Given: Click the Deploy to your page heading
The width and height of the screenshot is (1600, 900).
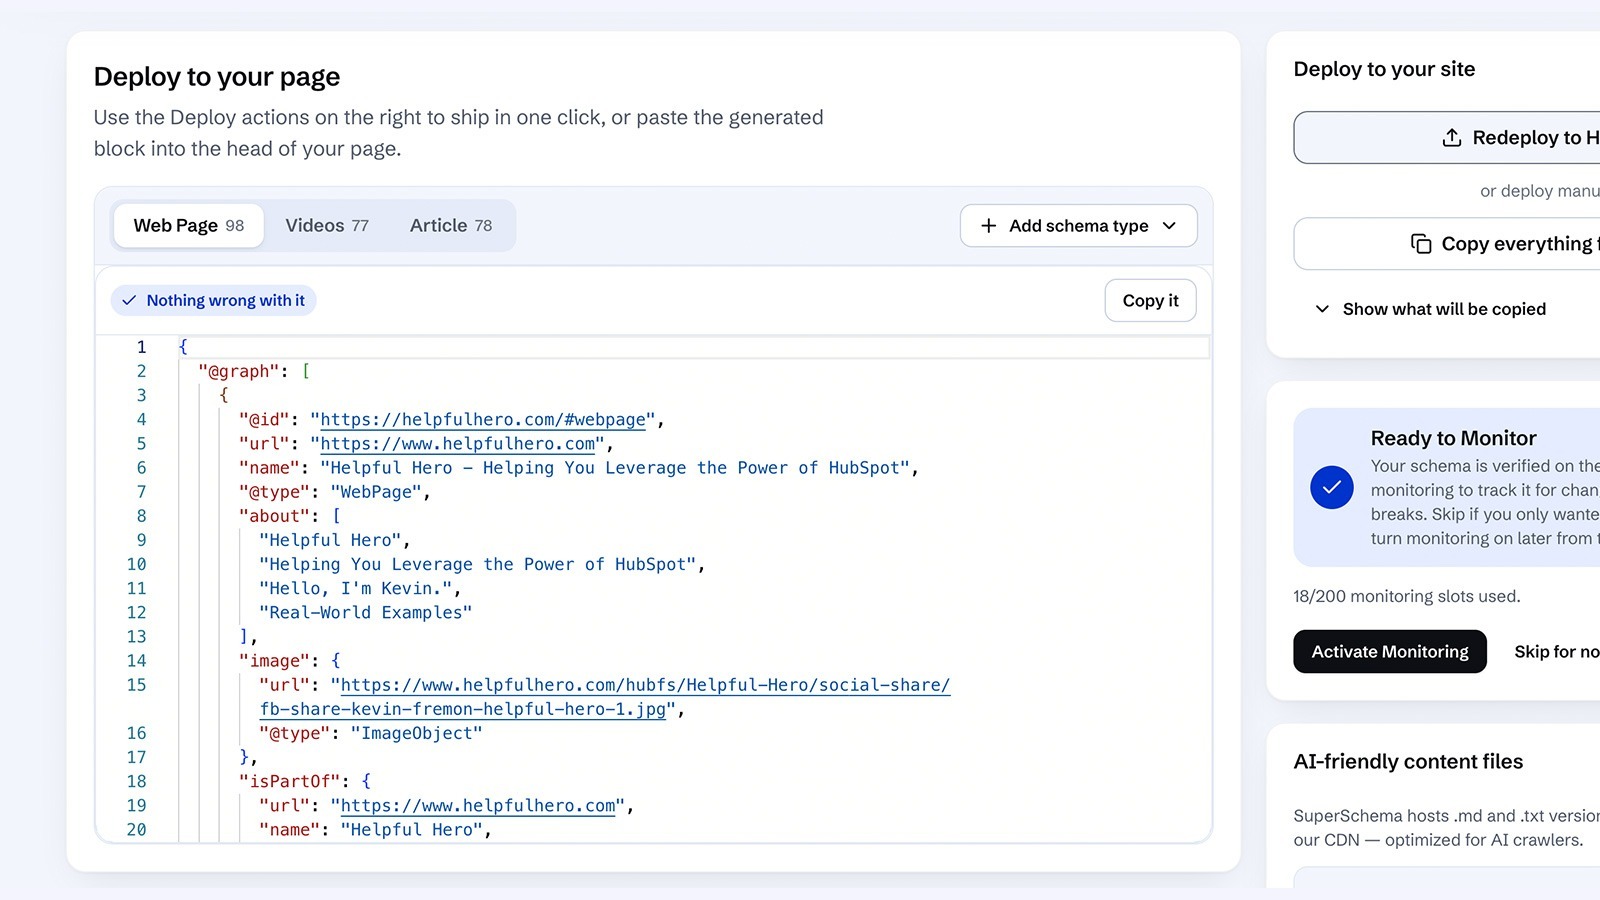Looking at the screenshot, I should pyautogui.click(x=217, y=77).
